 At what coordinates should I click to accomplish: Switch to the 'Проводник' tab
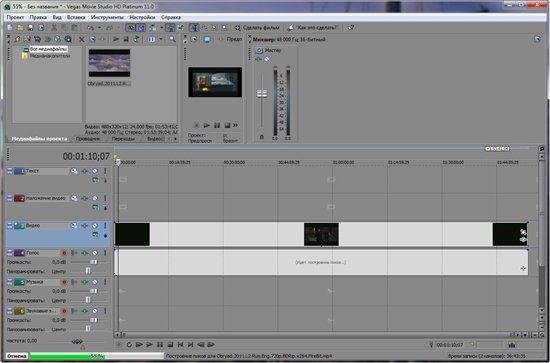tap(88, 139)
